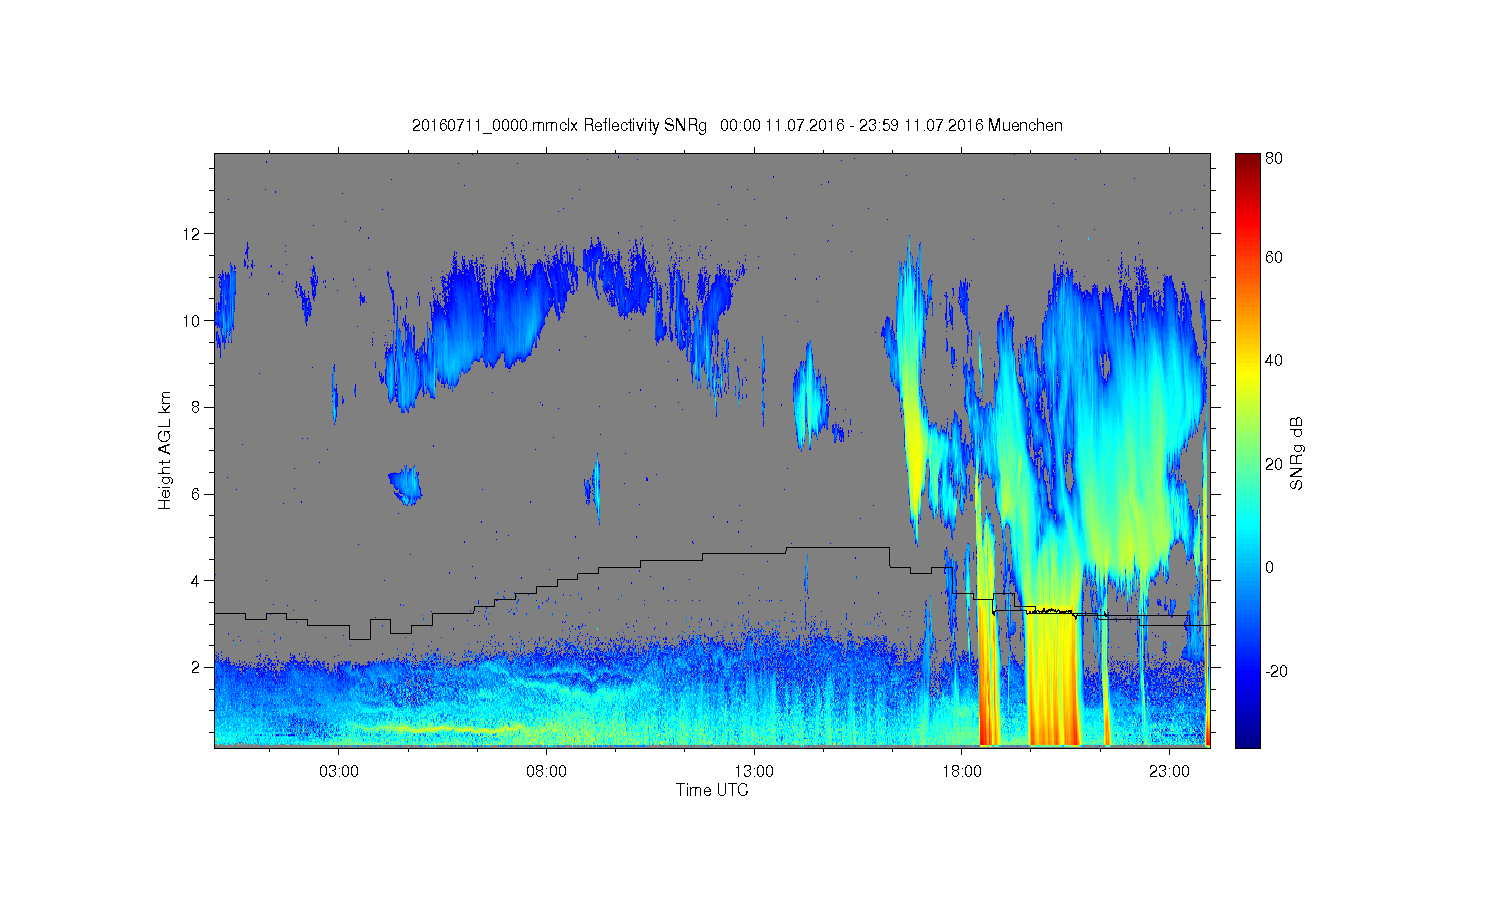The height and width of the screenshot is (900, 1500).
Task: Click the height tick label 4
Action: point(196,580)
